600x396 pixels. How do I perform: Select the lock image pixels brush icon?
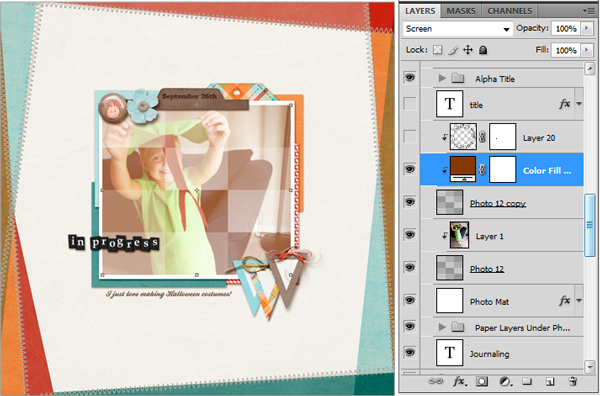tap(453, 50)
